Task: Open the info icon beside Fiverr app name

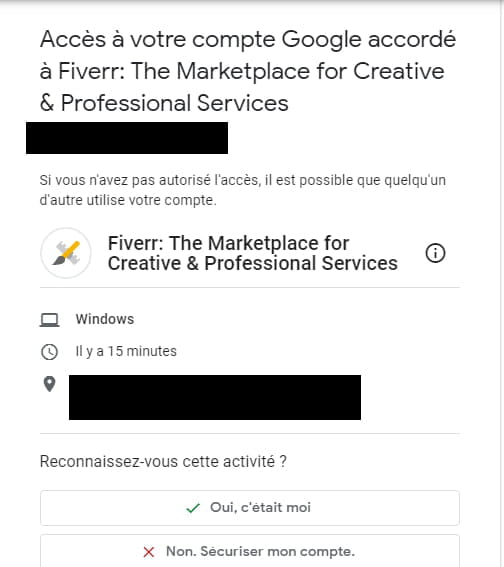Action: click(435, 253)
